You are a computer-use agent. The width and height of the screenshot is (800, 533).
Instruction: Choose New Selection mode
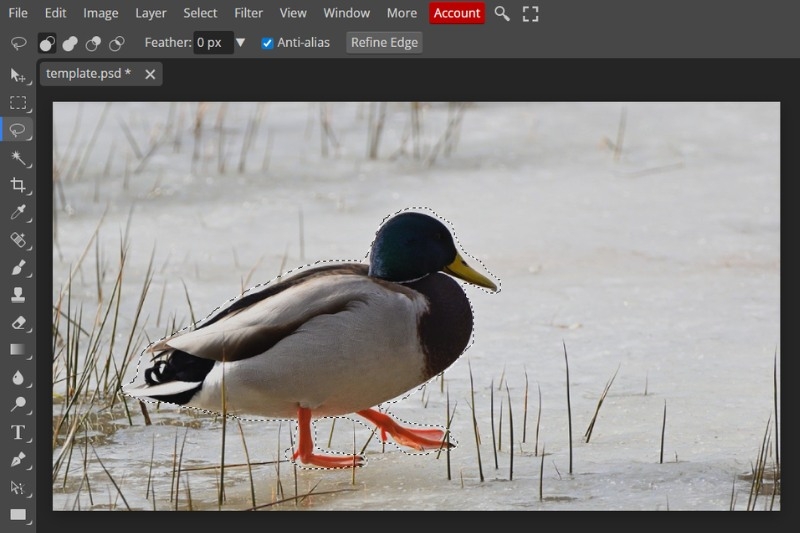click(47, 43)
